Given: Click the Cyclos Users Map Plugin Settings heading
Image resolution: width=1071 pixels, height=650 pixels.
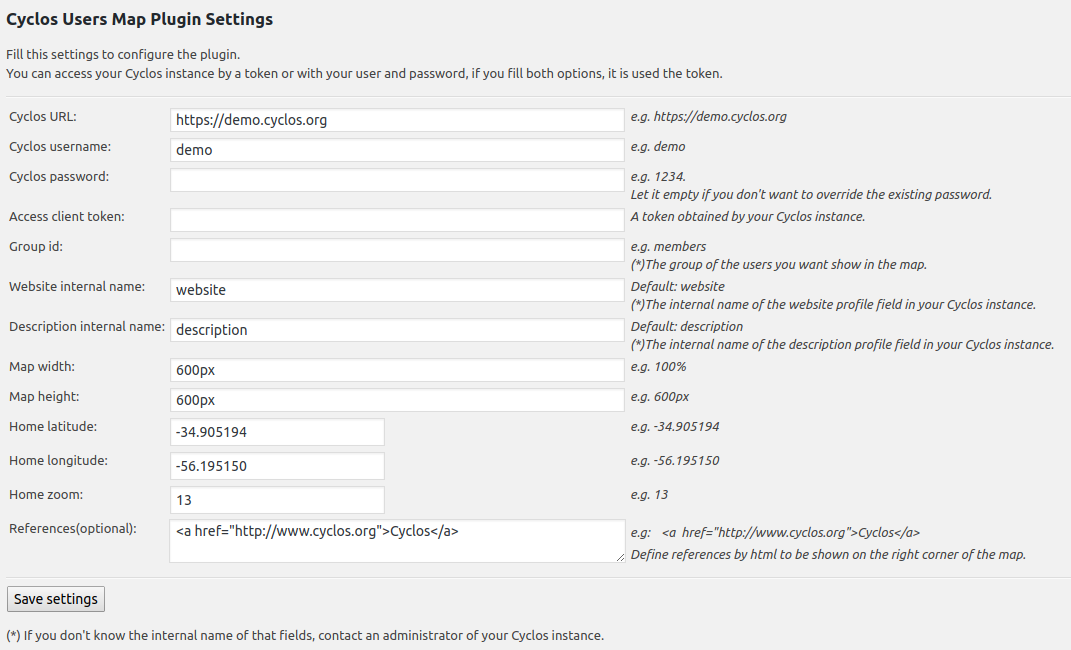Looking at the screenshot, I should pyautogui.click(x=139, y=19).
